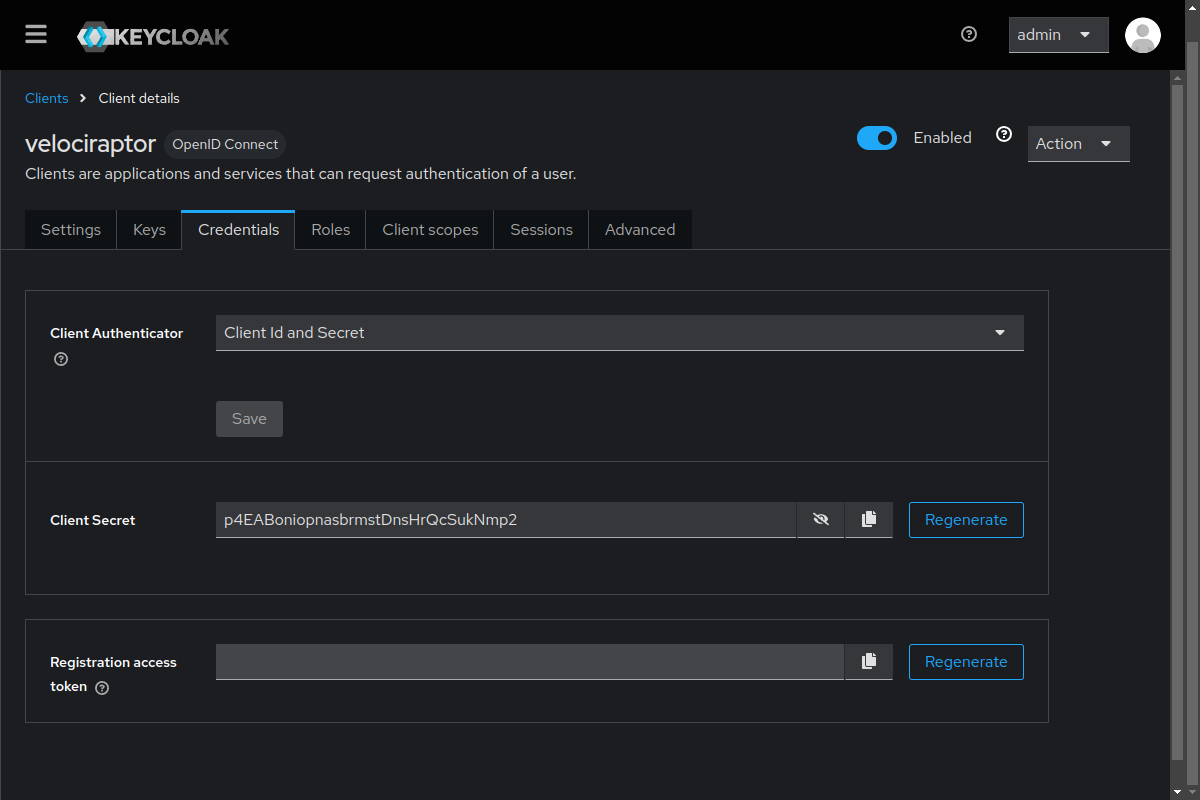Click the vertical page scrollbar
Screen dimensions: 1200x800
coord(1177,420)
